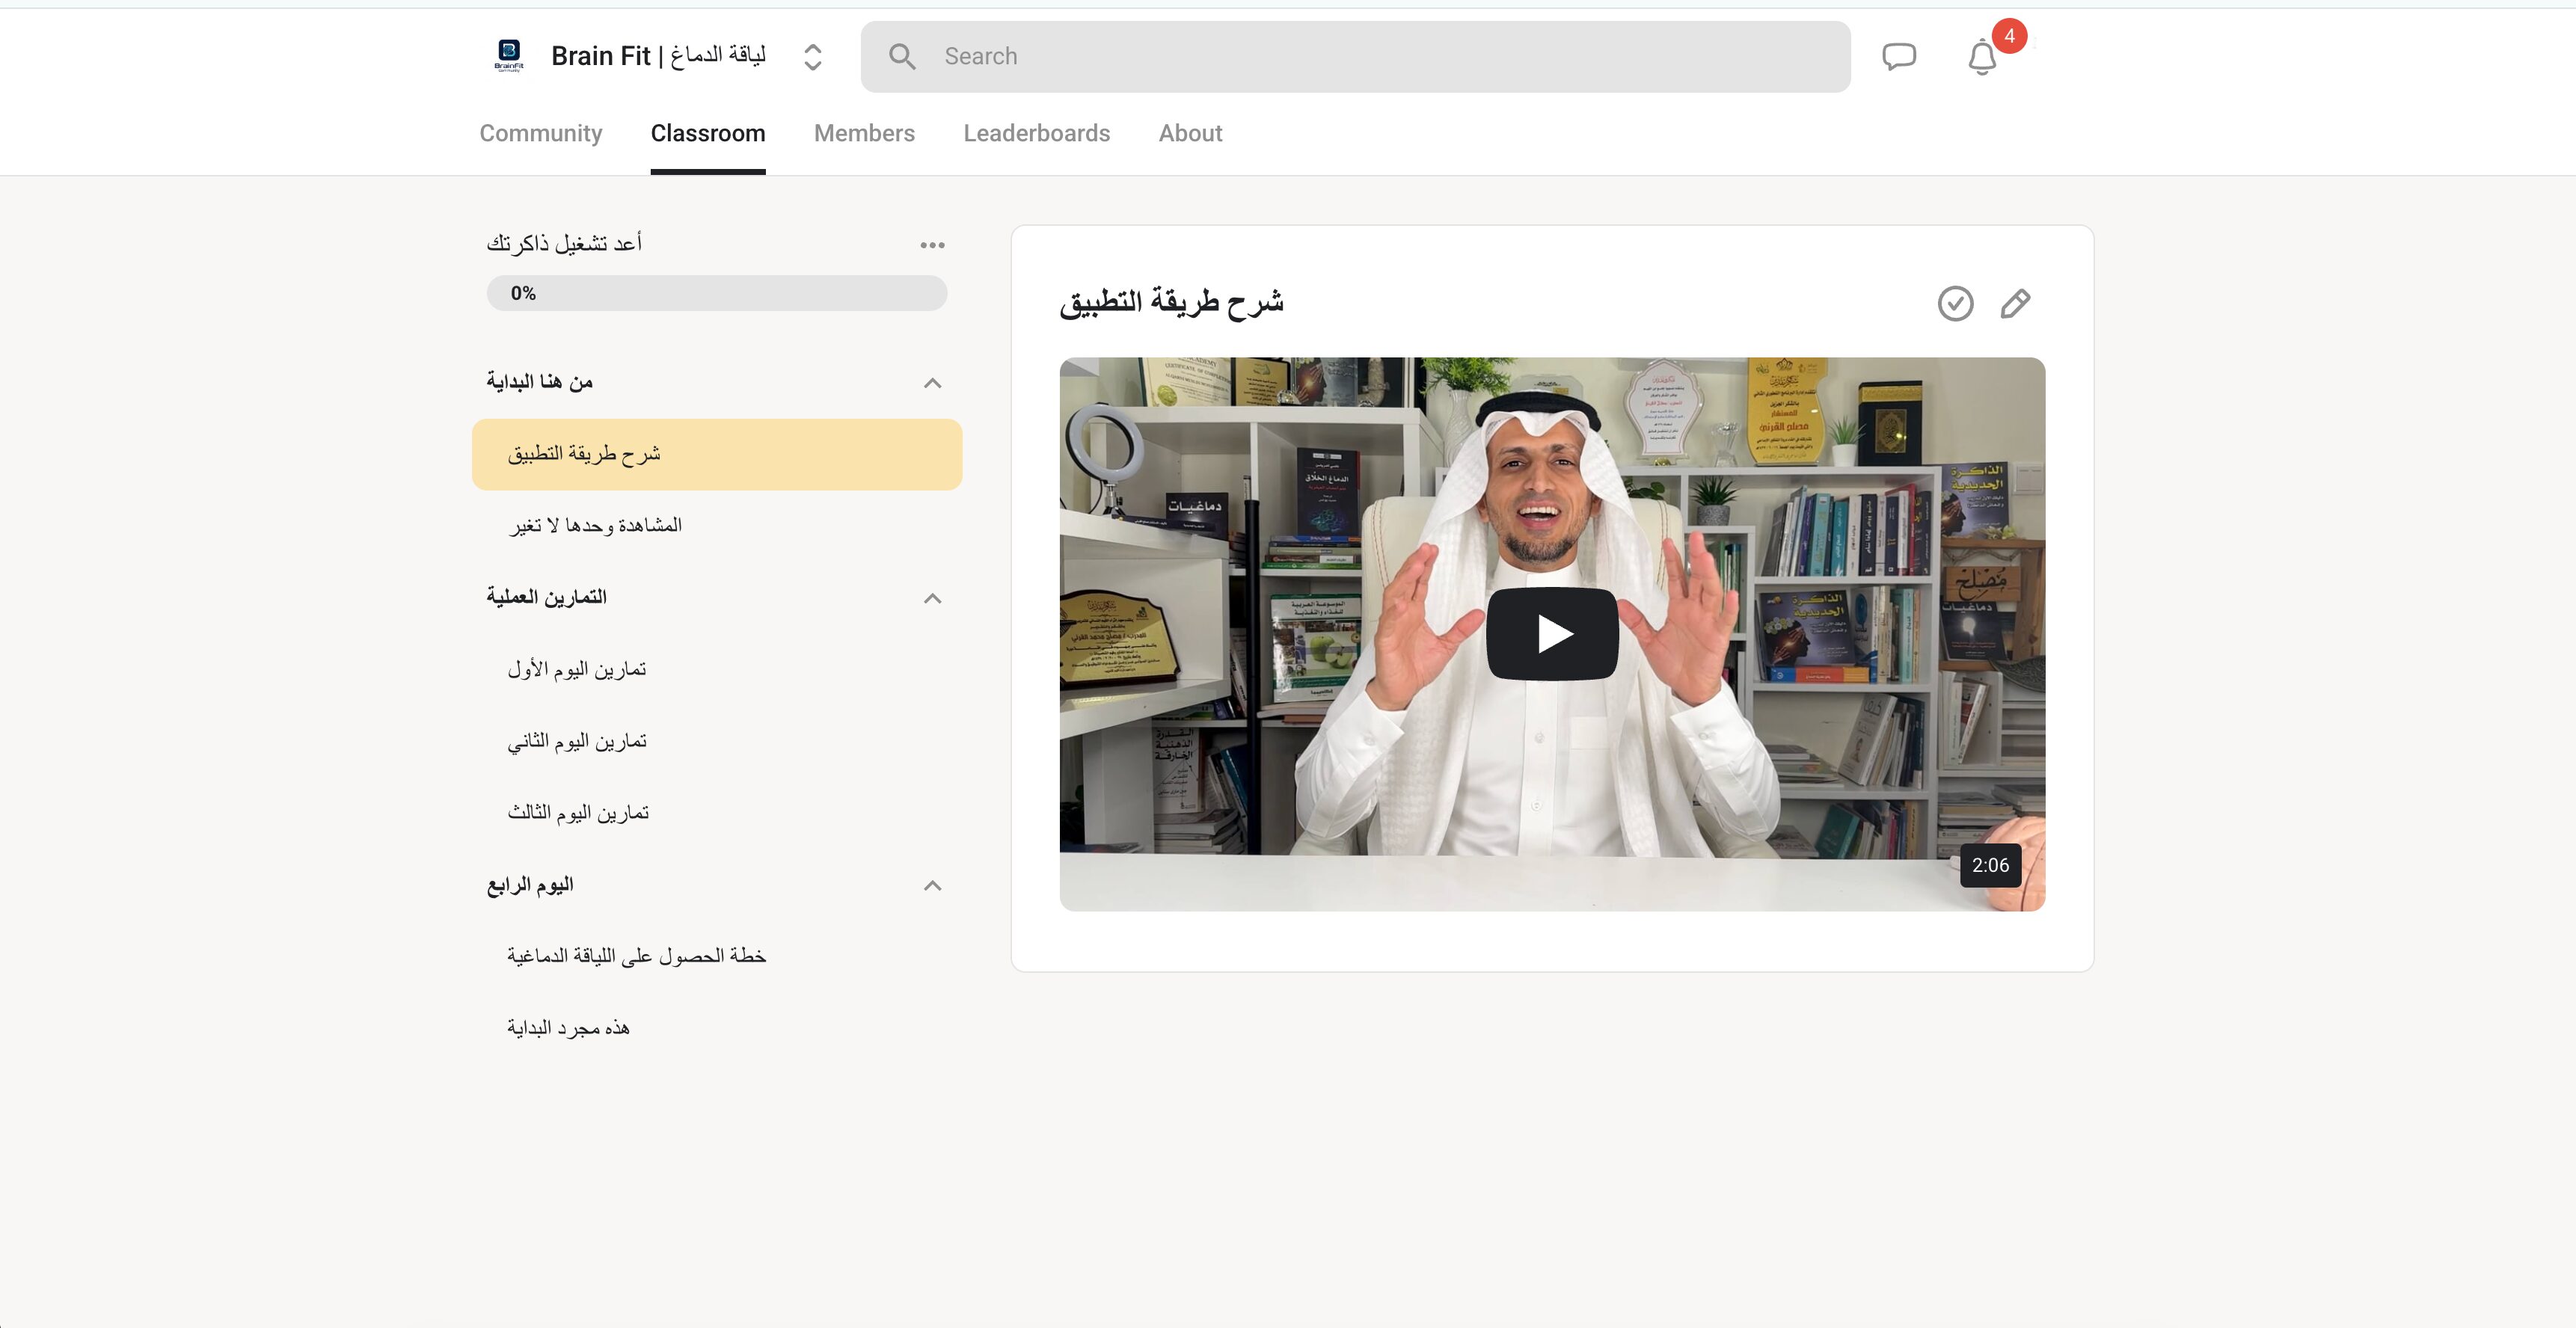This screenshot has width=2576, height=1328.
Task: Collapse the من هنا البداية section
Action: [932, 383]
